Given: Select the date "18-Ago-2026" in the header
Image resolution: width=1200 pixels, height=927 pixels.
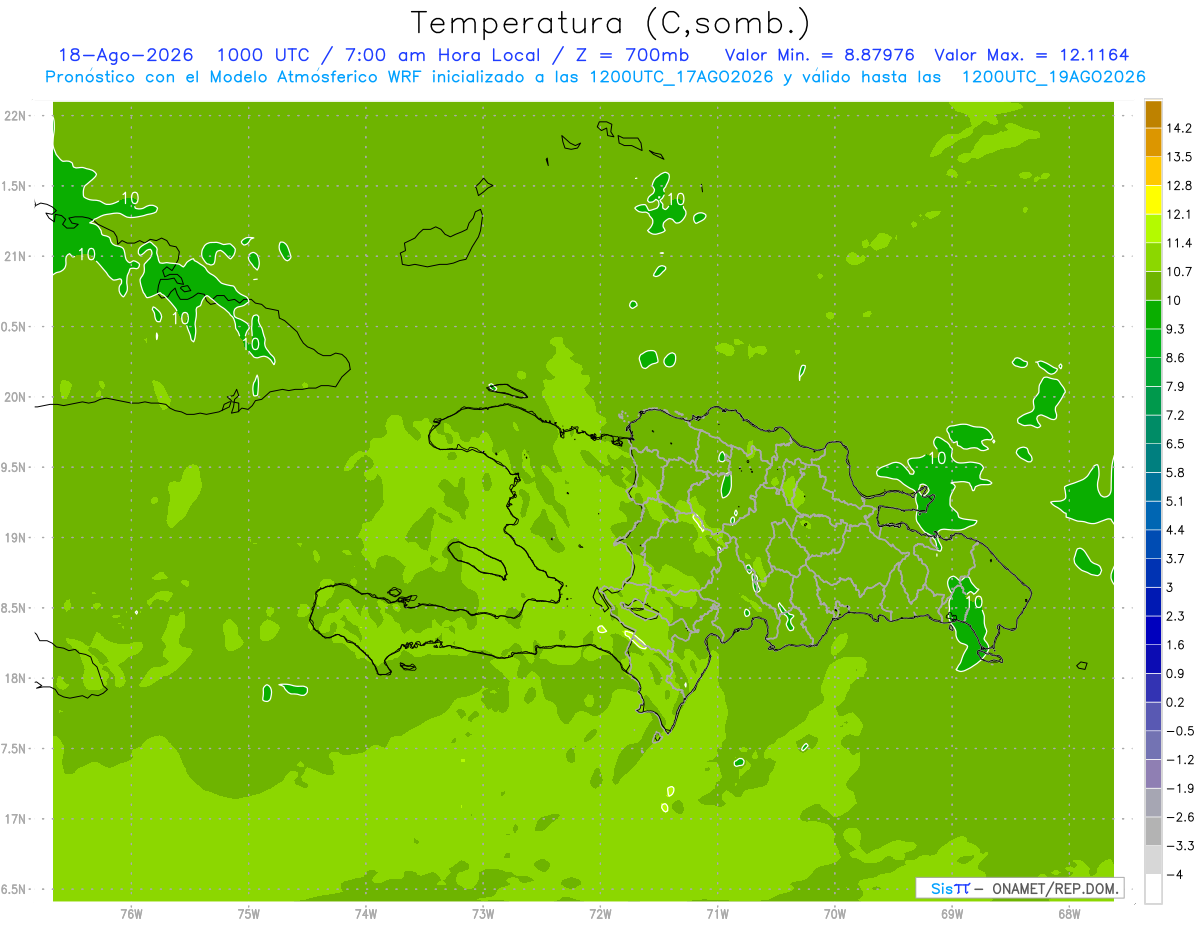Looking at the screenshot, I should click(126, 55).
